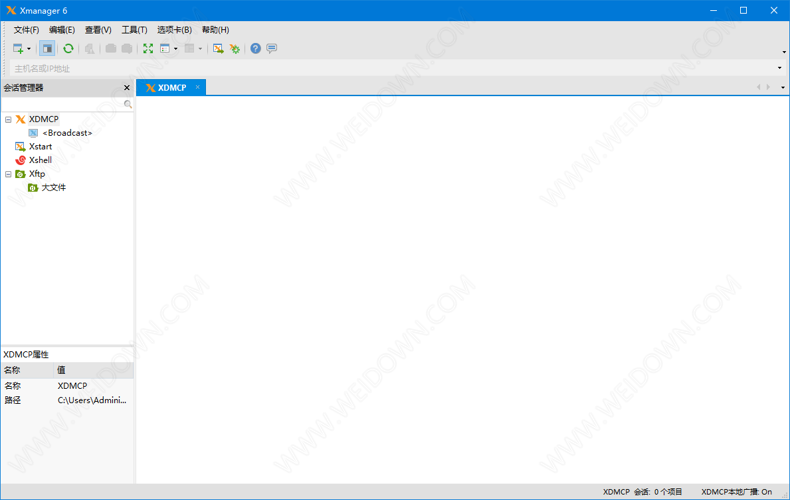The image size is (790, 500).
Task: Click the 值 column header in properties
Action: tap(94, 370)
